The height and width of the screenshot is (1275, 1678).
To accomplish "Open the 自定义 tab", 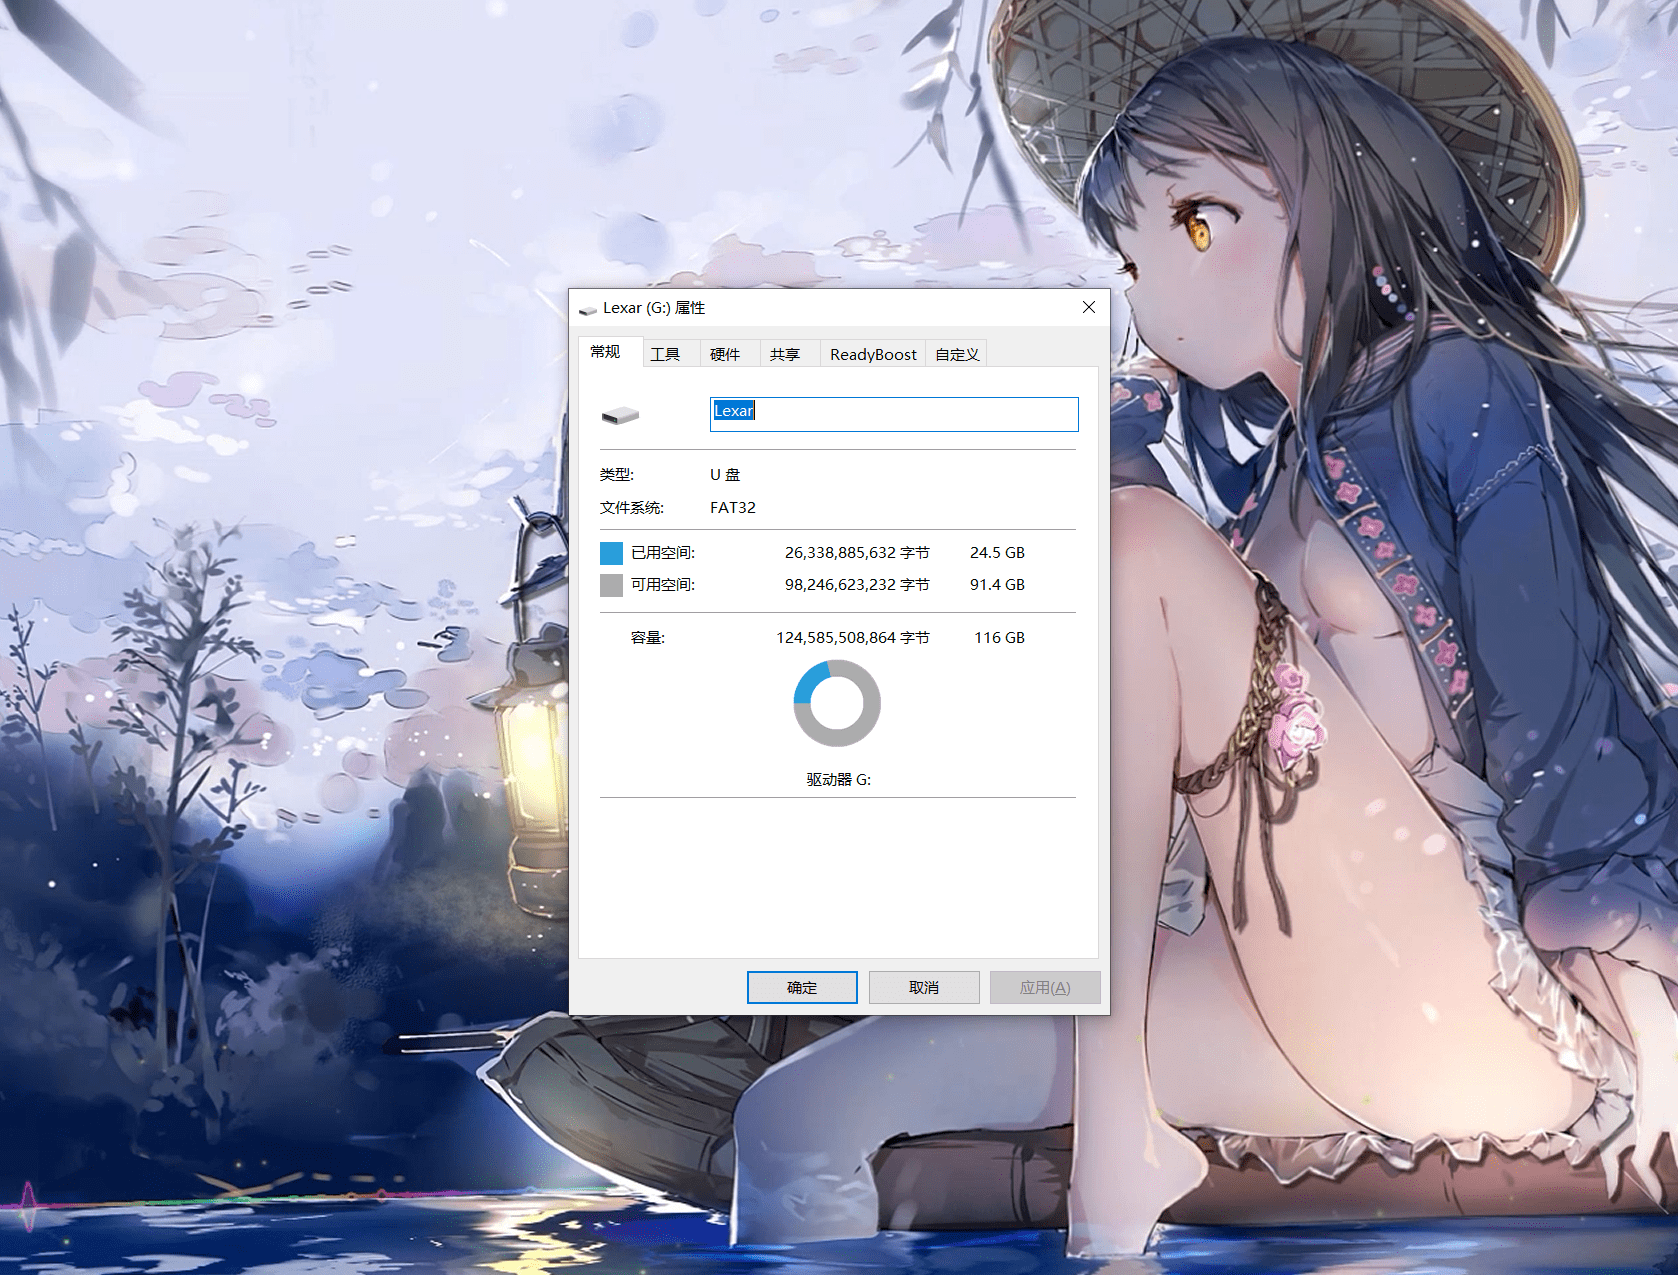I will pos(957,354).
